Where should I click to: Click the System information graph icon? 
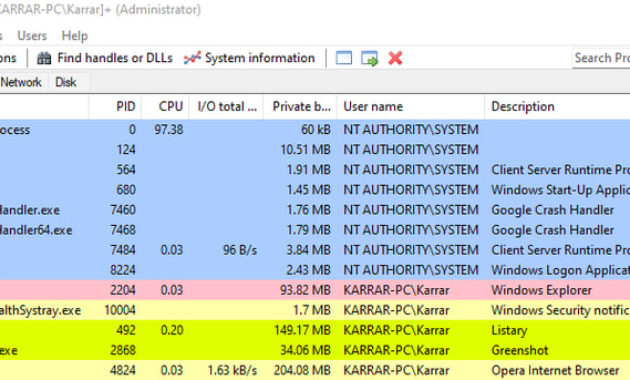(x=192, y=58)
